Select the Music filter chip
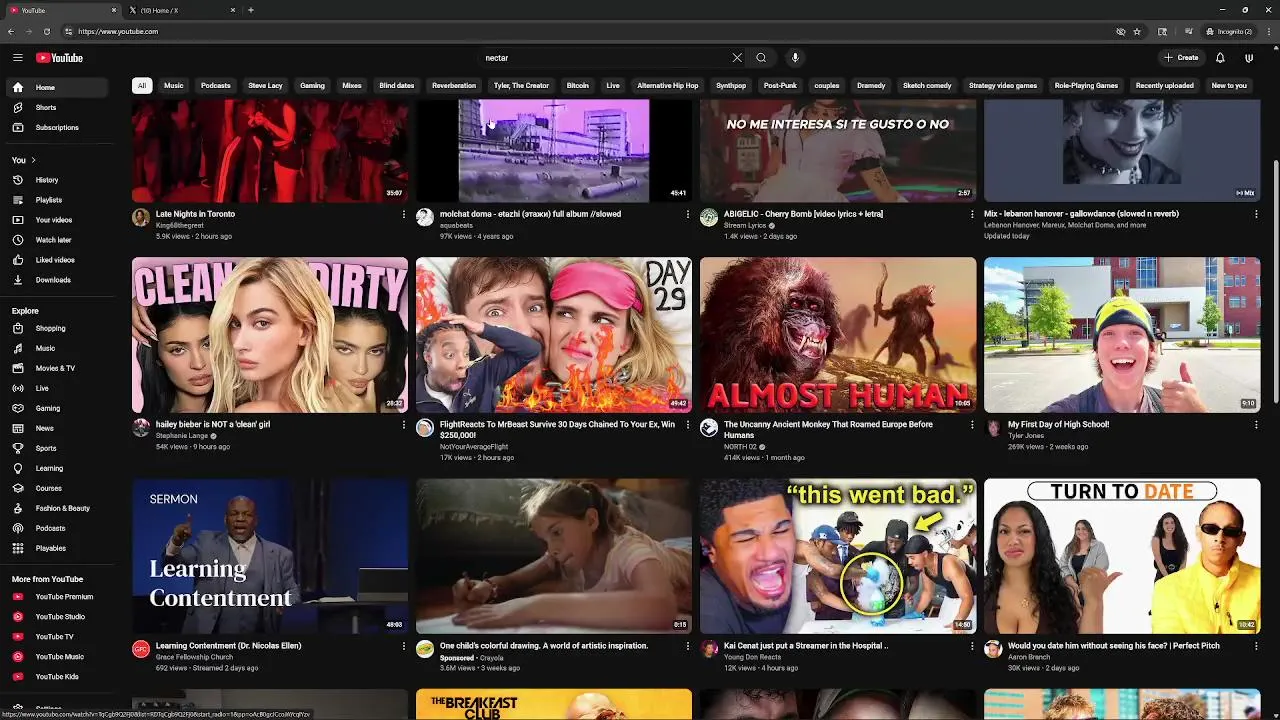This screenshot has width=1280, height=720. (x=174, y=85)
